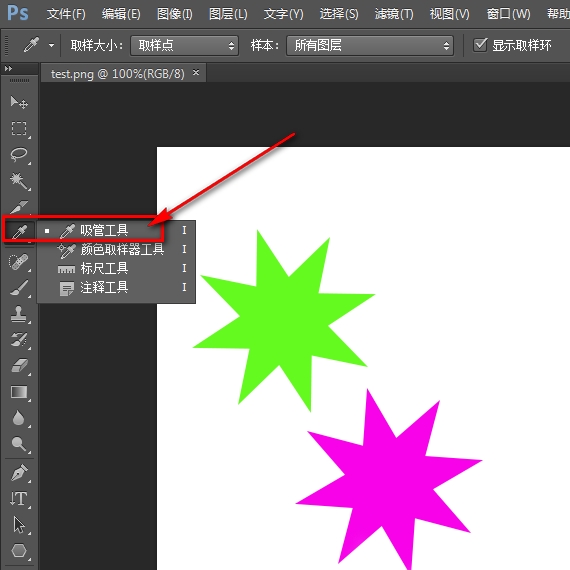This screenshot has width=570, height=570.
Task: Select the Vertical Type tool
Action: (19, 499)
